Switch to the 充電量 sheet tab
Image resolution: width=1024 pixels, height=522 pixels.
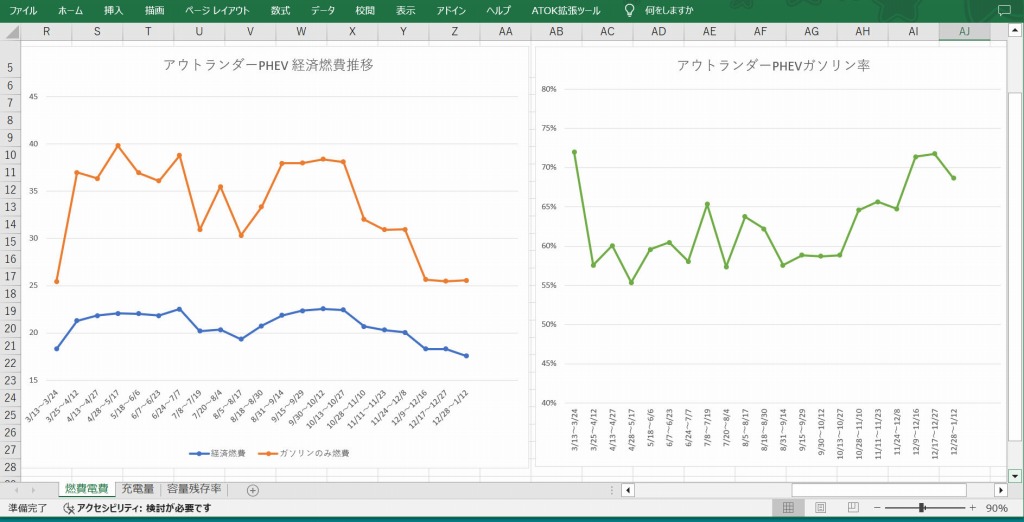138,489
